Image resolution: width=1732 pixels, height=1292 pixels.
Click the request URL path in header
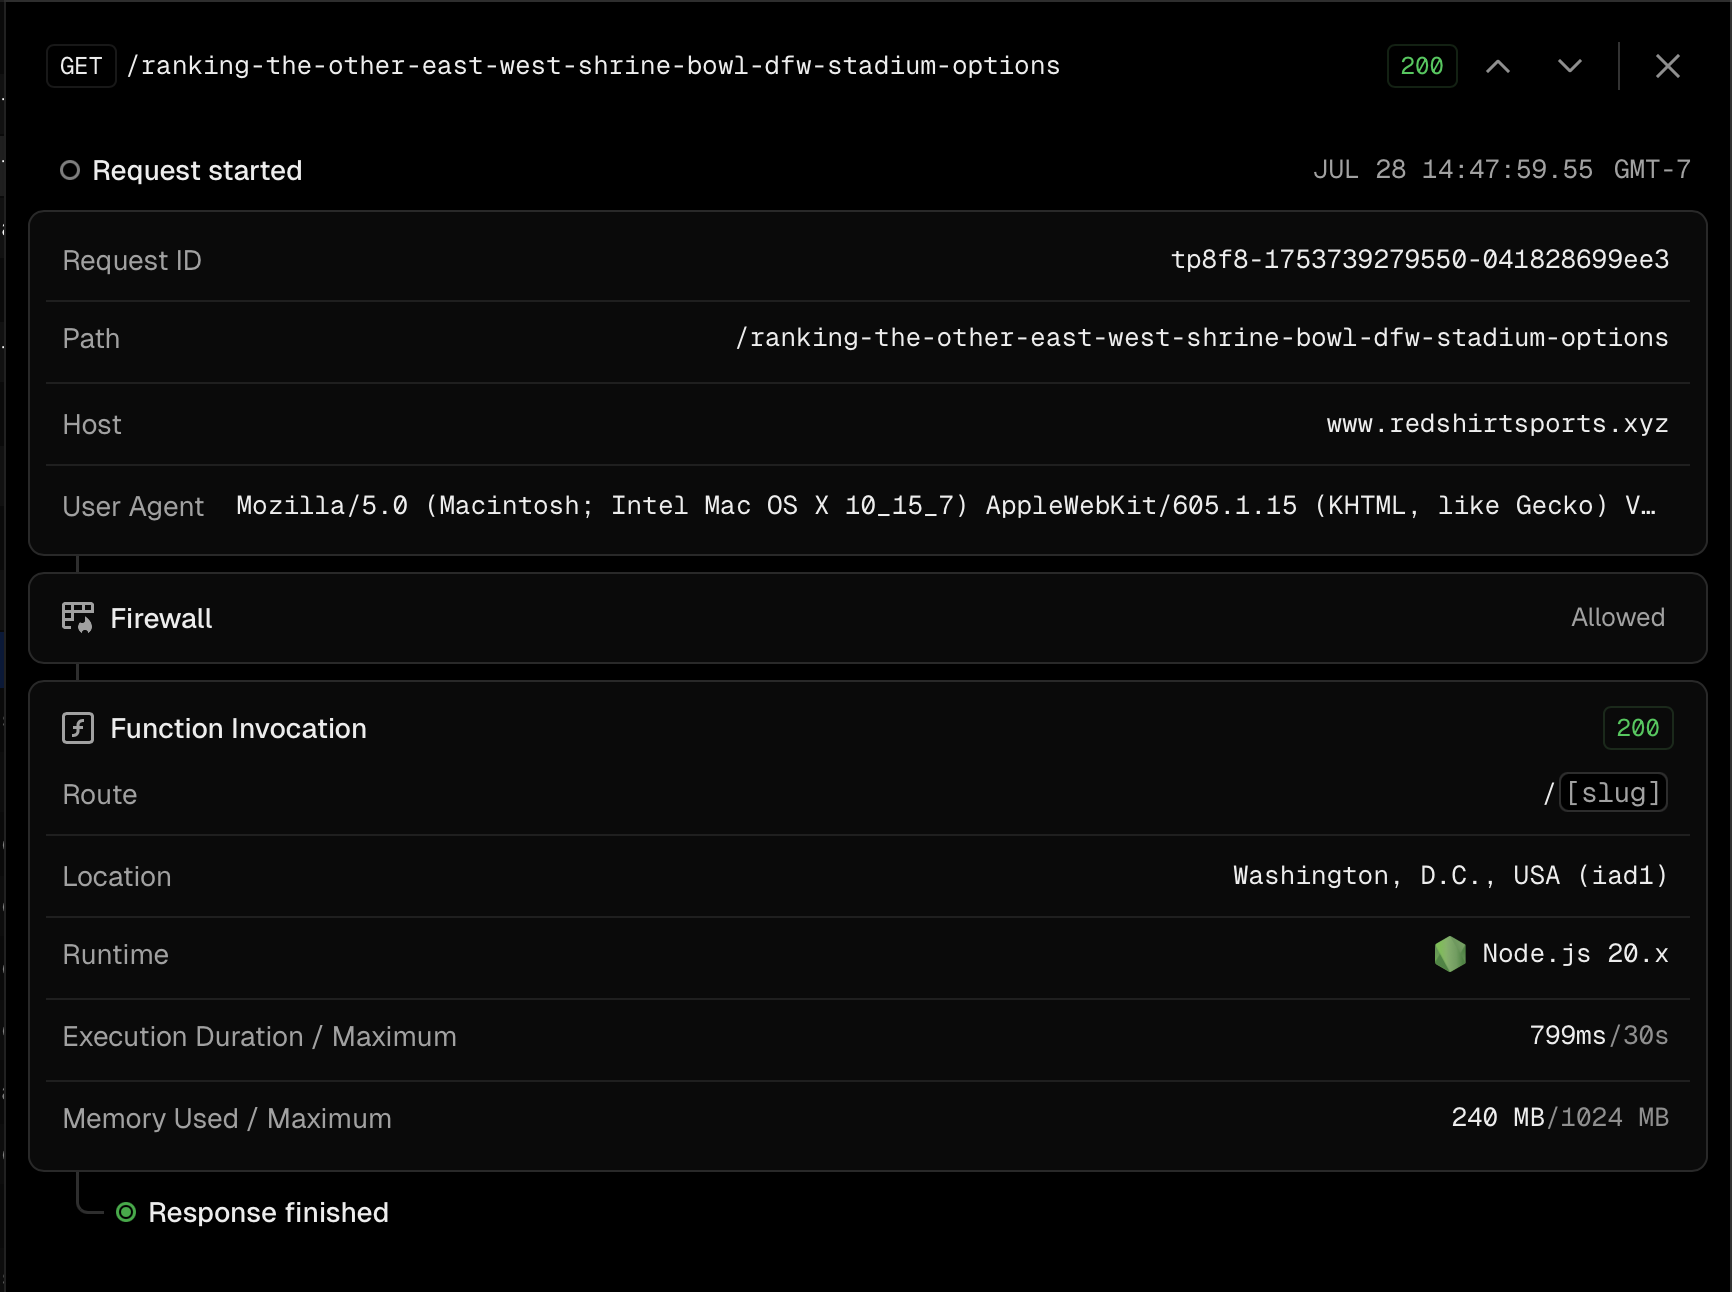coord(593,66)
